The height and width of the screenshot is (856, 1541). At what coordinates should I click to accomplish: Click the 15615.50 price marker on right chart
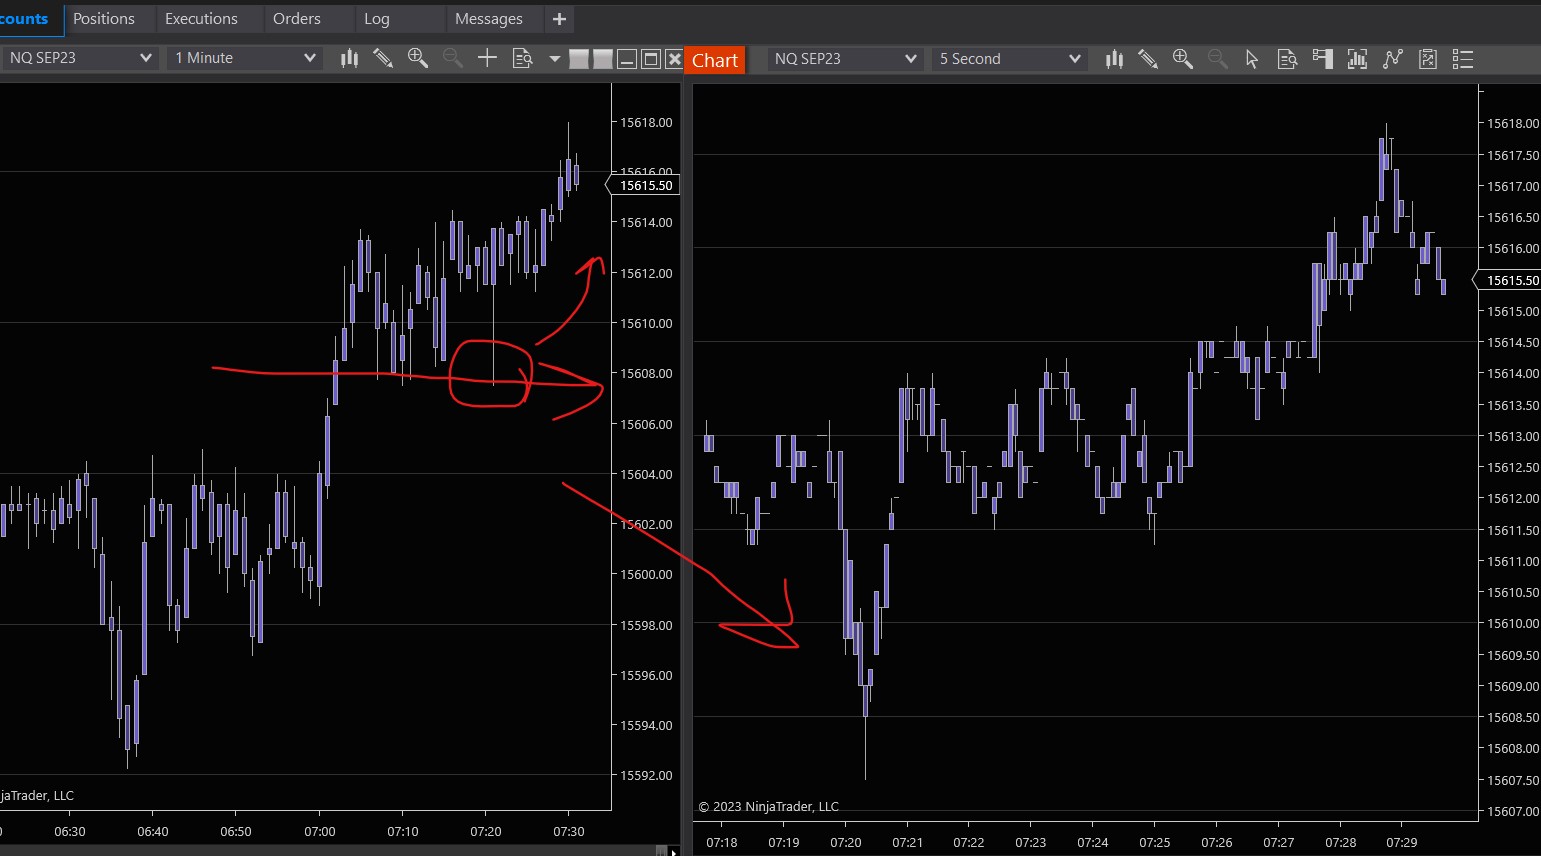(x=1508, y=280)
